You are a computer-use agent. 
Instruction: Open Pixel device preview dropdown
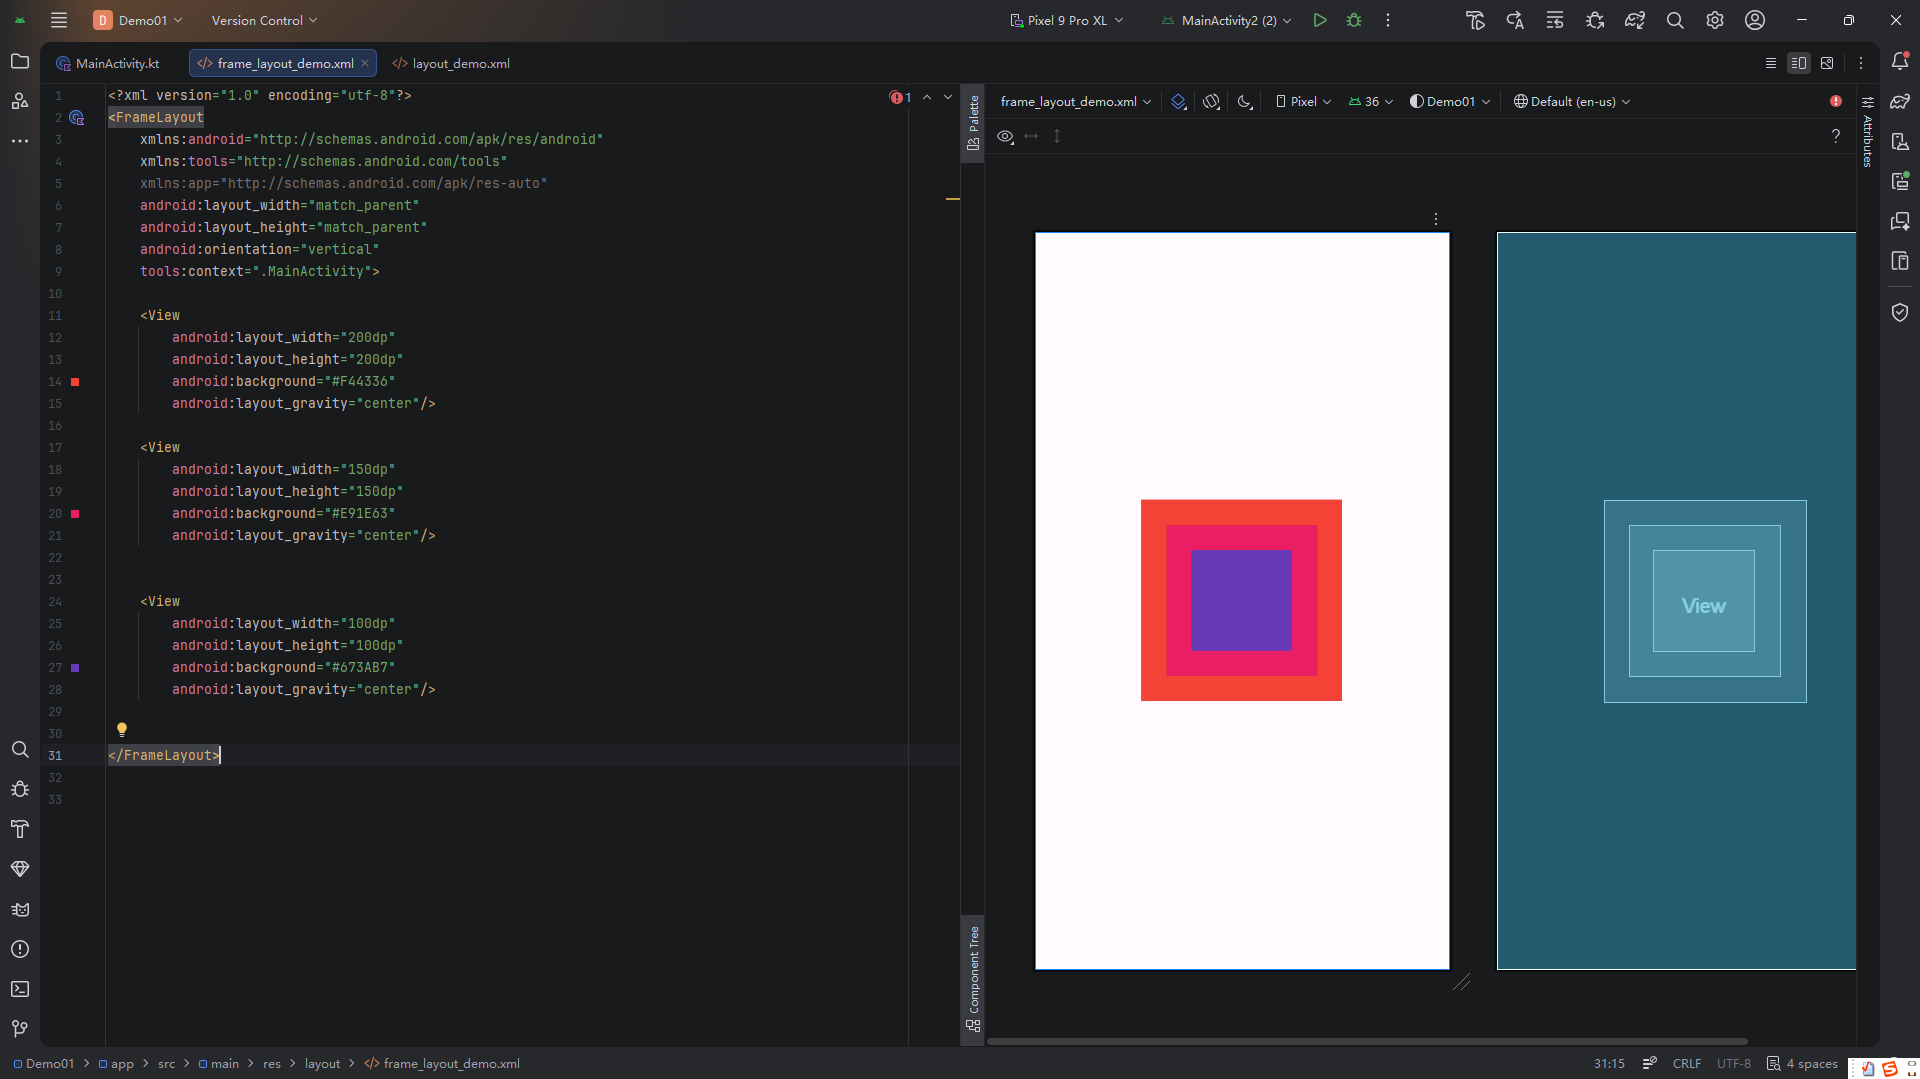coord(1303,102)
